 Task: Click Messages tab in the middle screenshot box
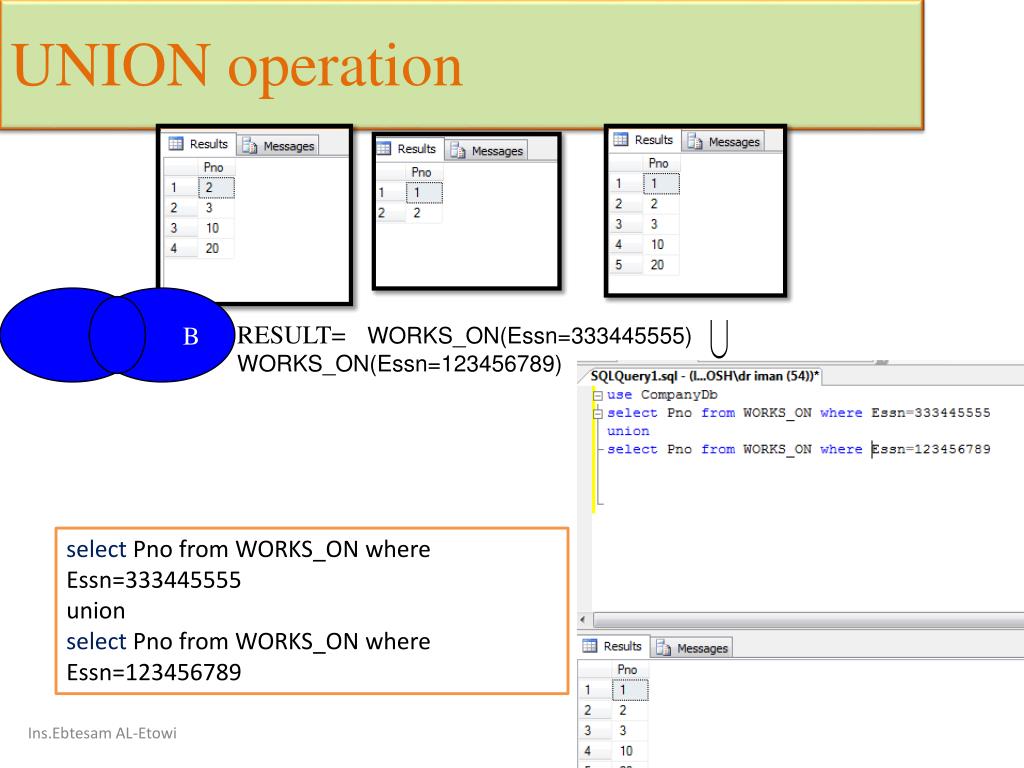(x=487, y=151)
